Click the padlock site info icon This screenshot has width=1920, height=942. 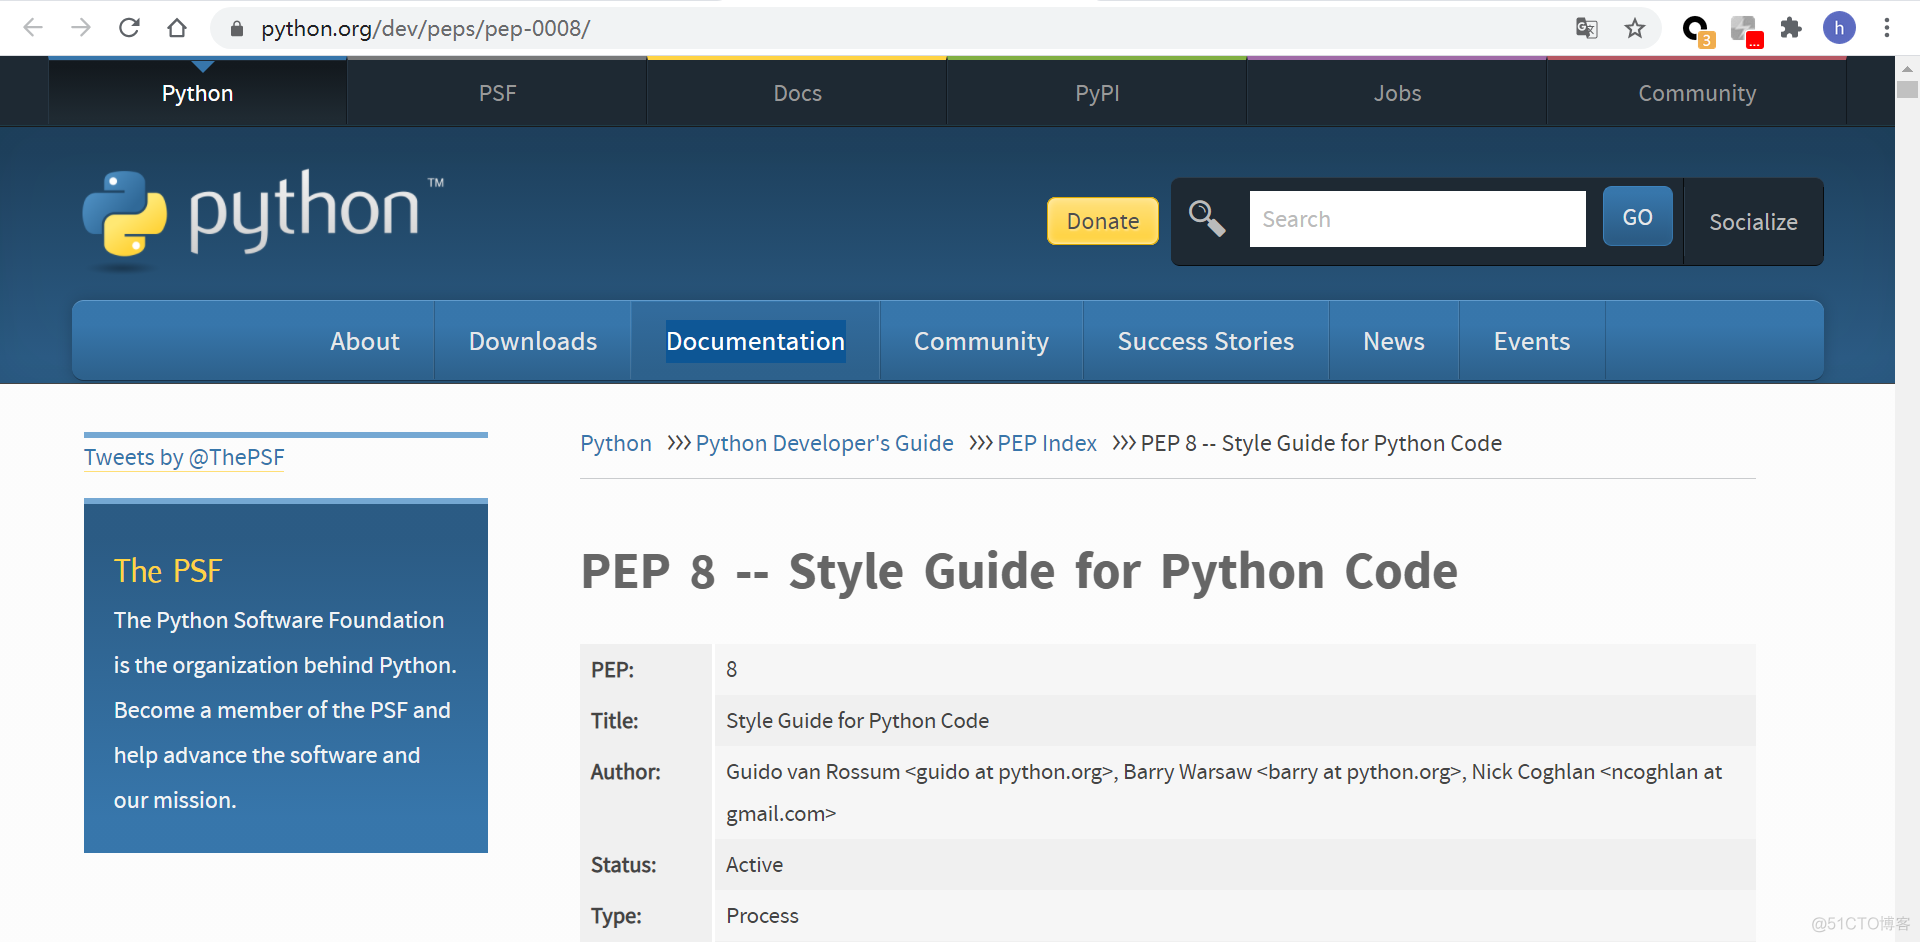pyautogui.click(x=237, y=29)
